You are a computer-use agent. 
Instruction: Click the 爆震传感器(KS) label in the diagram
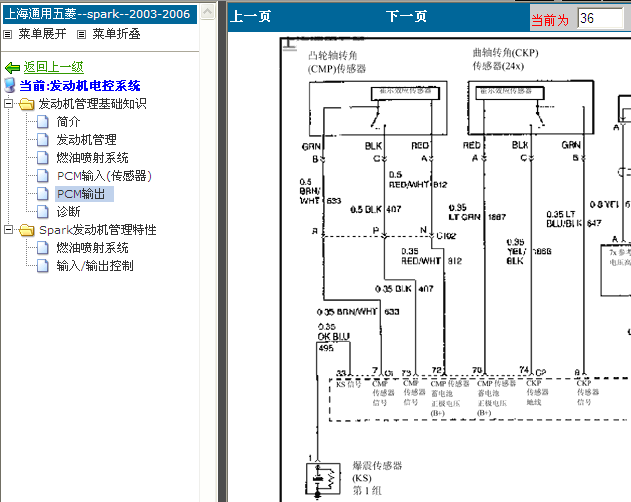[x=377, y=478]
